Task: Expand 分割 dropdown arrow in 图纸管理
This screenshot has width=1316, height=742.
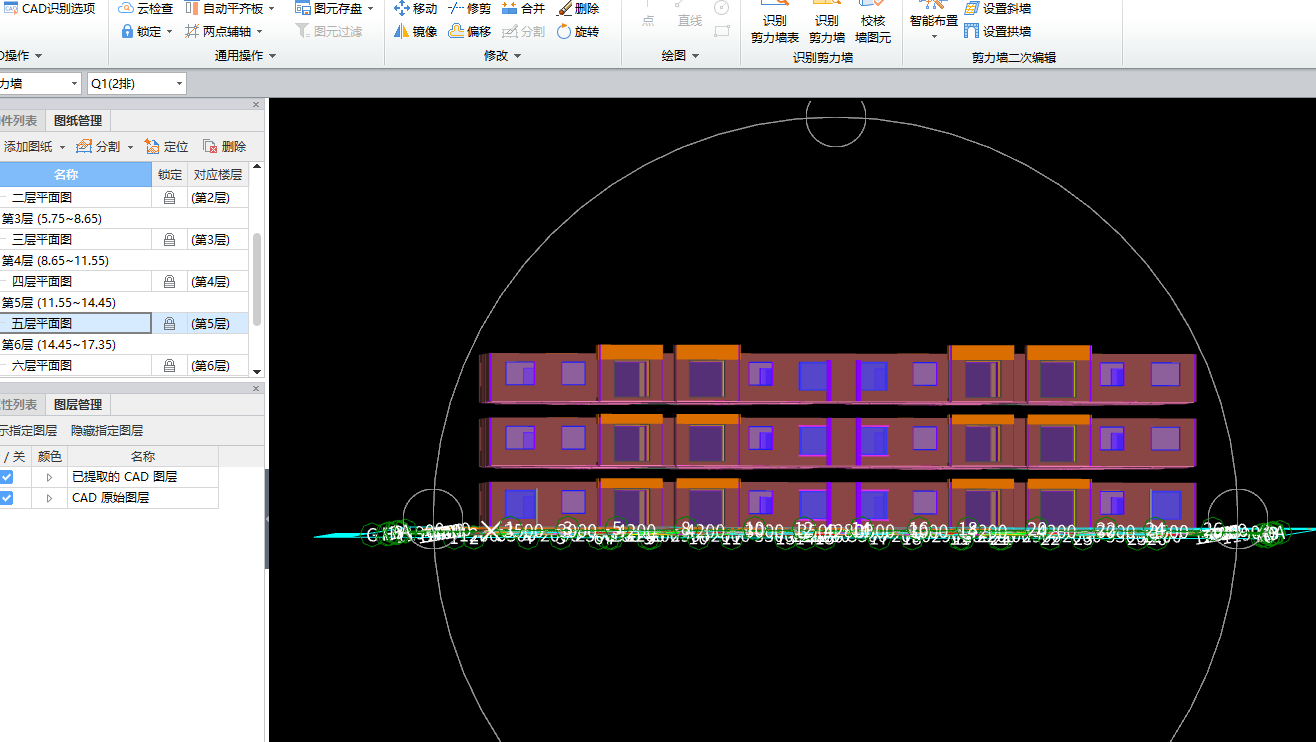Action: pyautogui.click(x=130, y=147)
